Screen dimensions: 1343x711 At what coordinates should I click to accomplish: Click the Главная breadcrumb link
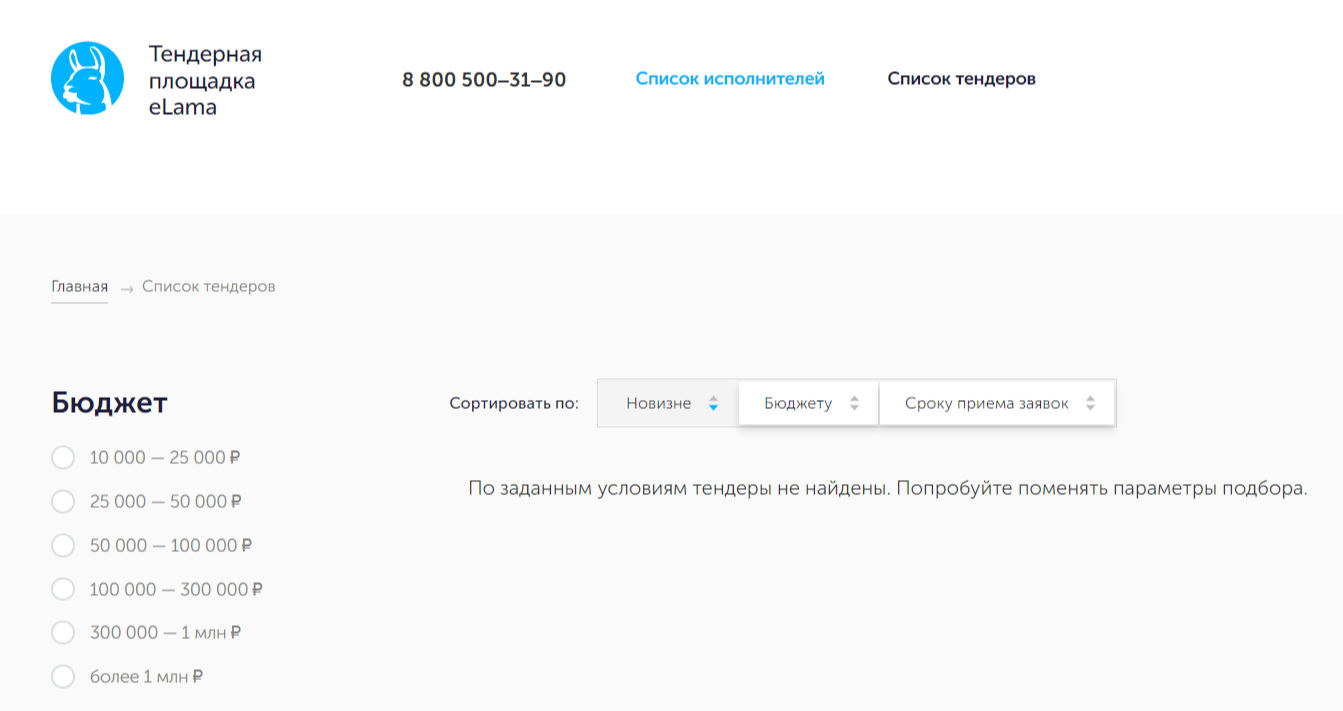tap(79, 285)
